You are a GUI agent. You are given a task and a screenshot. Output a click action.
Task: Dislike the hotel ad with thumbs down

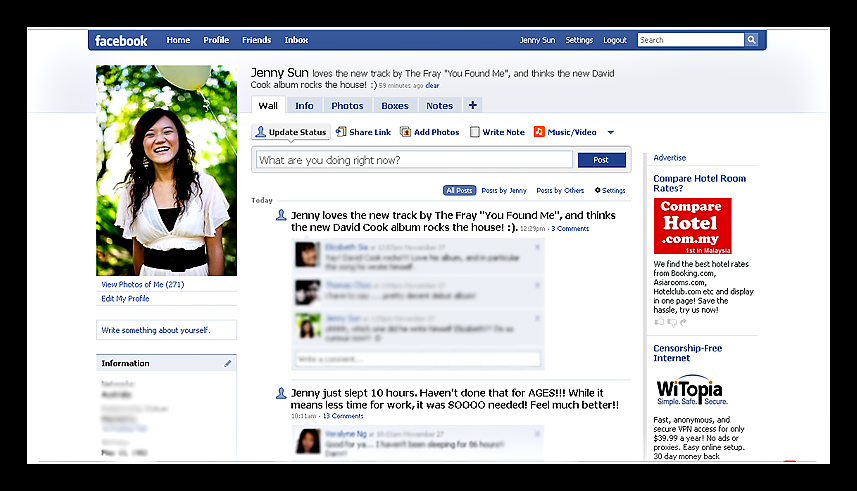click(671, 323)
